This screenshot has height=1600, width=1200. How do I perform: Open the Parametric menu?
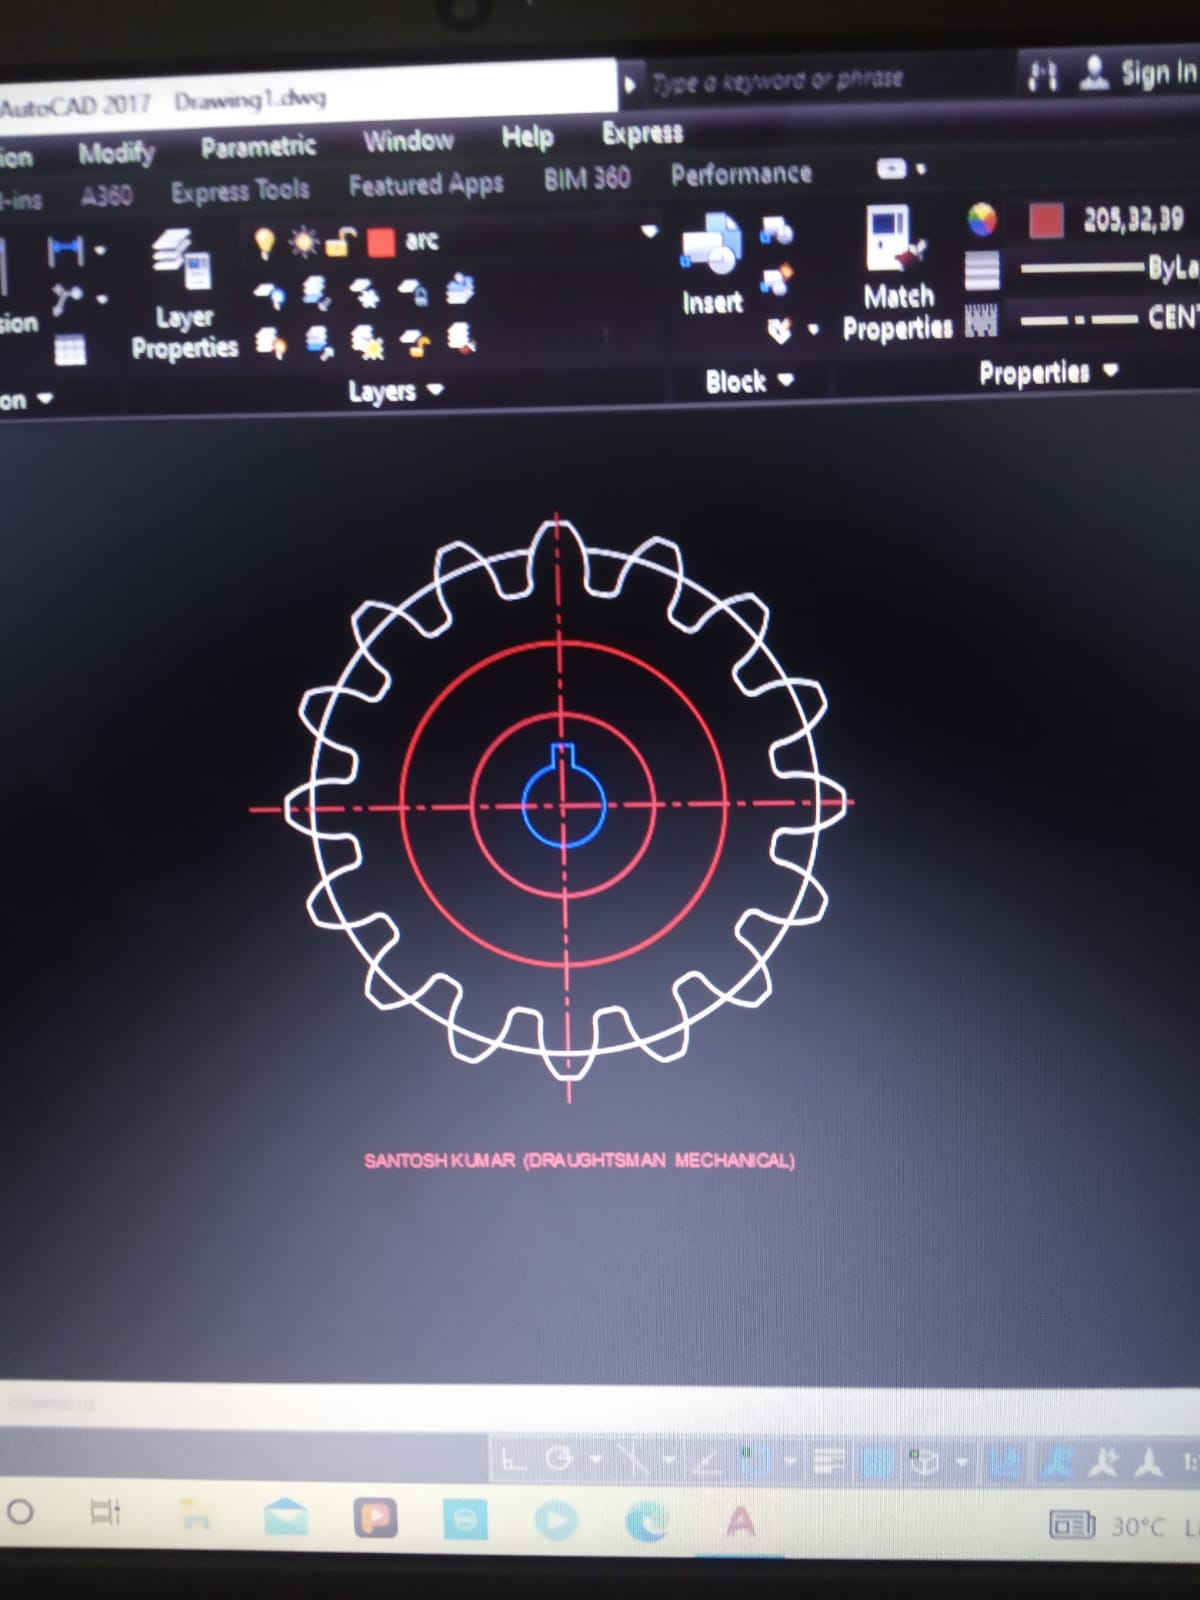tap(258, 147)
